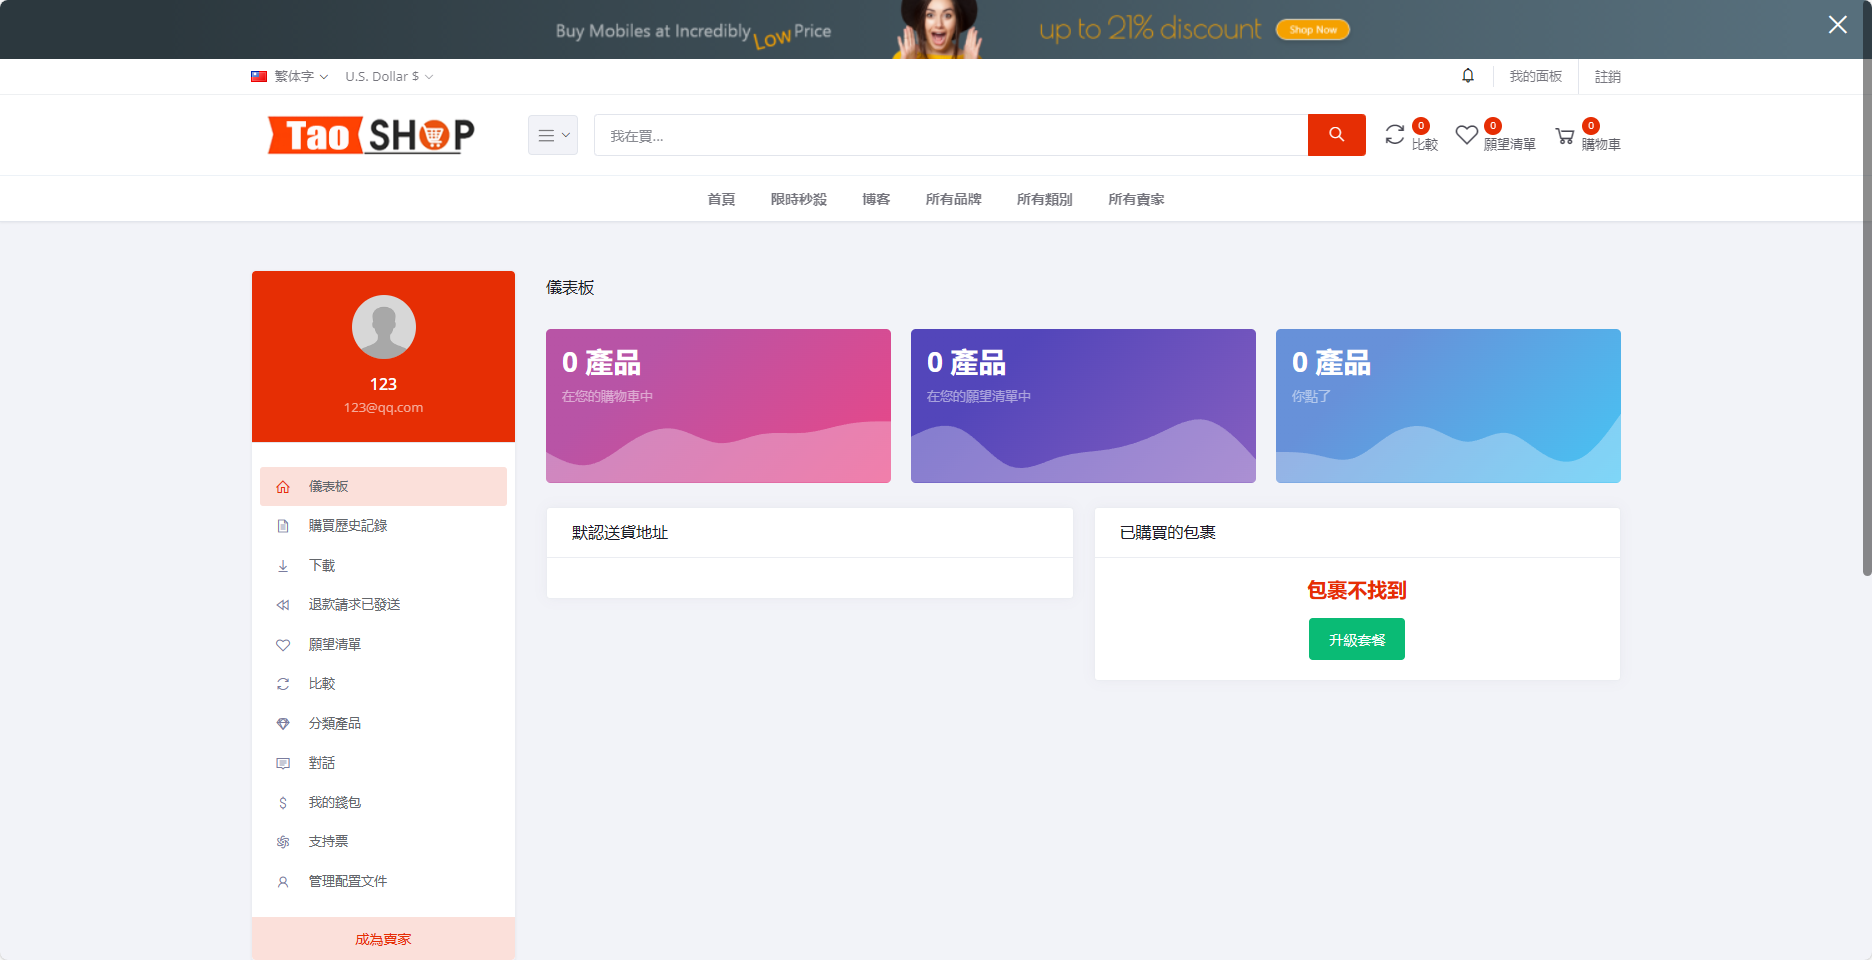Click the sidebar 願望清單 heart icon

283,645
